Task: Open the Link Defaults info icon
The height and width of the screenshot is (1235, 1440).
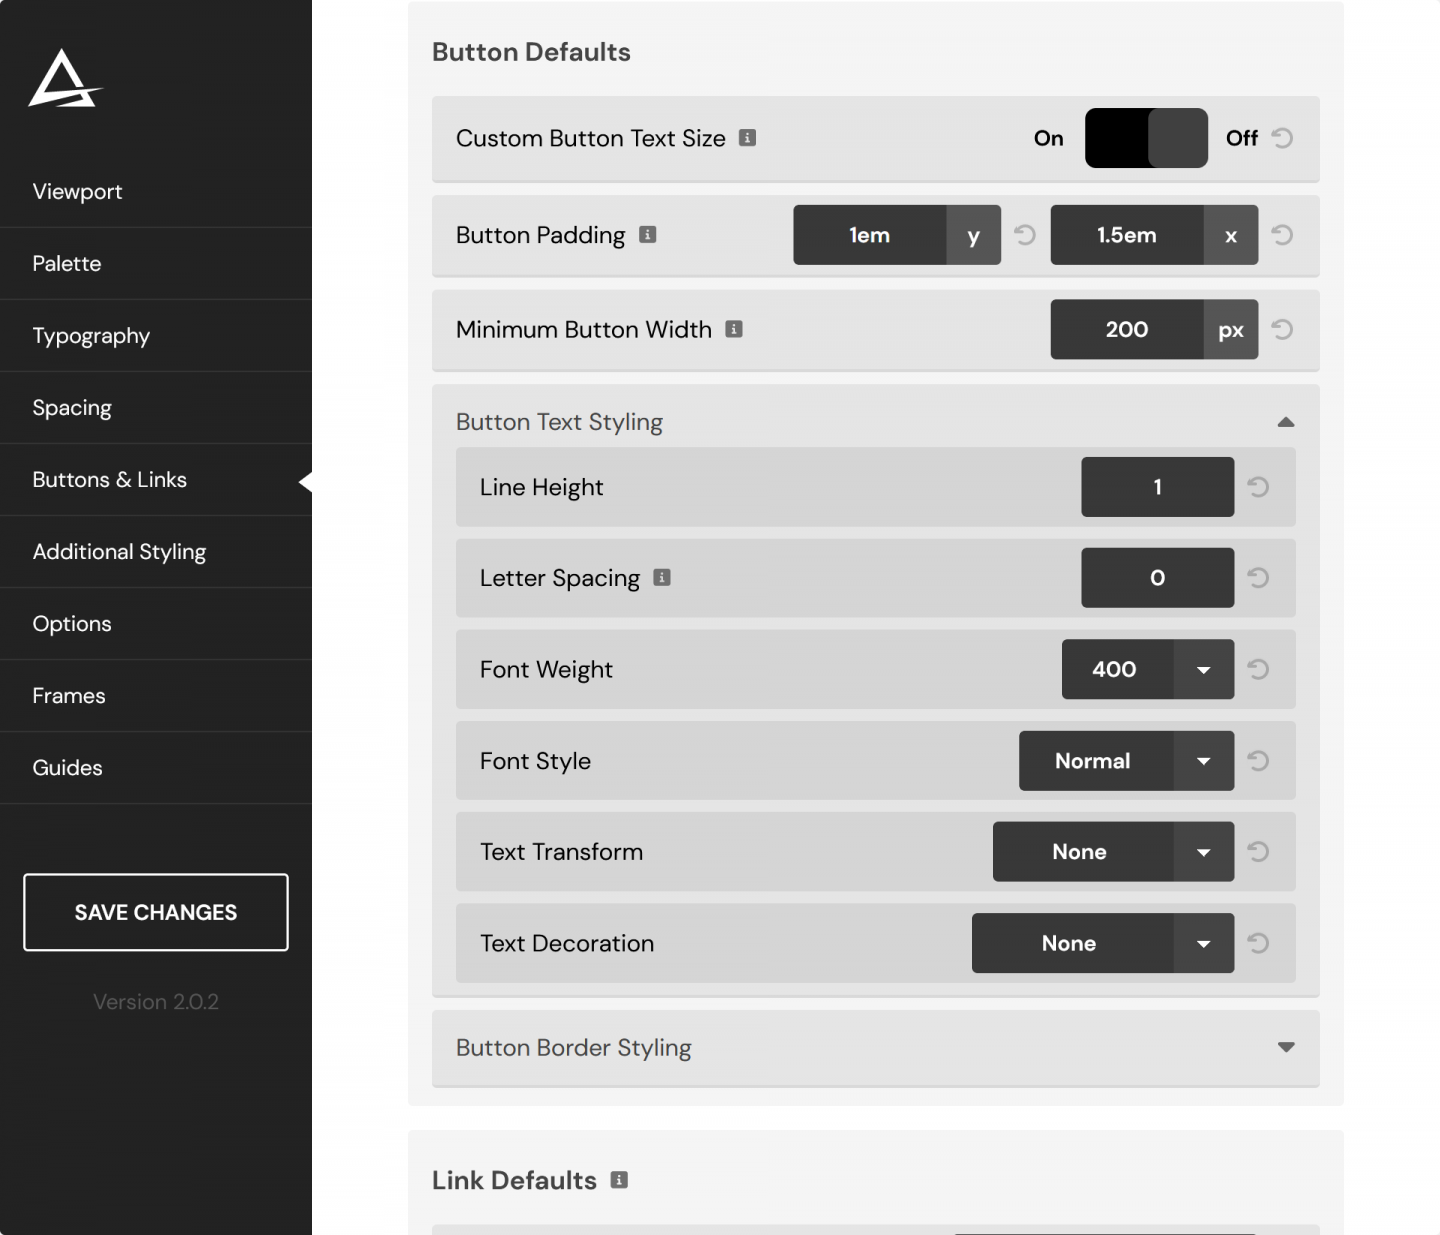Action: pos(620,1180)
